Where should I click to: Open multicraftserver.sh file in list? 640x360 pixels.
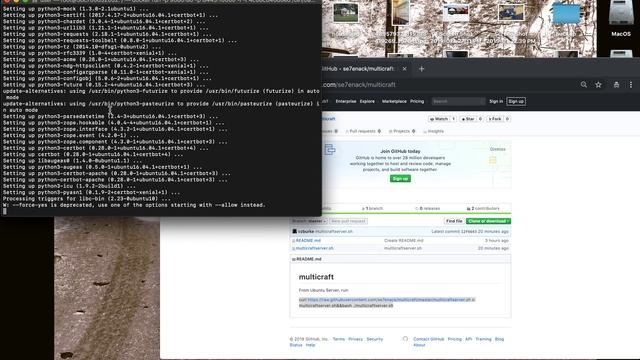314,248
